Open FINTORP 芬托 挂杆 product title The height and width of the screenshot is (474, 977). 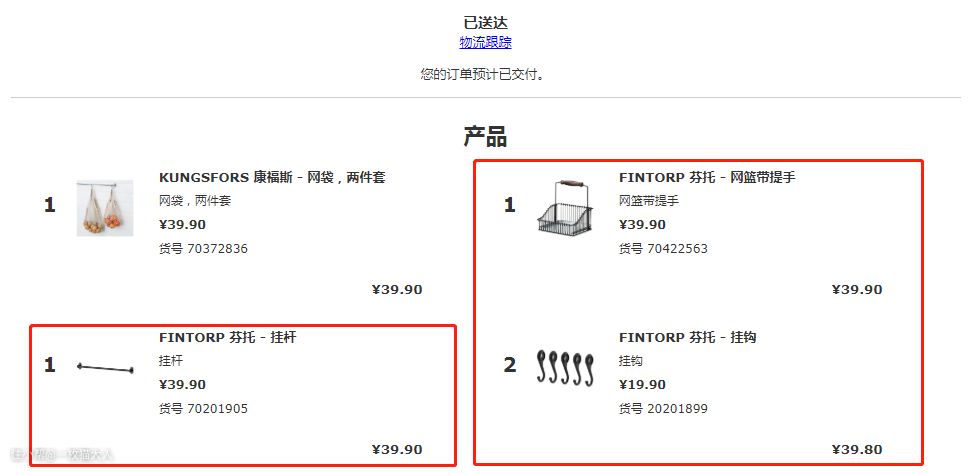228,337
